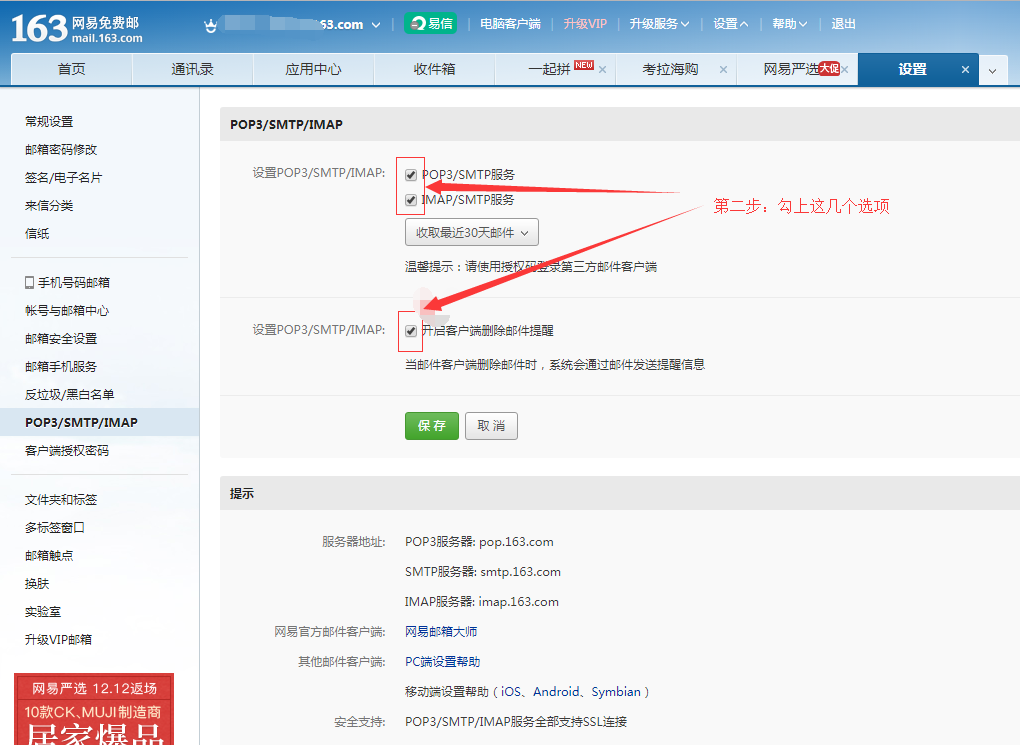This screenshot has height=745, width=1020.
Task: Close the 一起拼 tab
Action: (602, 70)
